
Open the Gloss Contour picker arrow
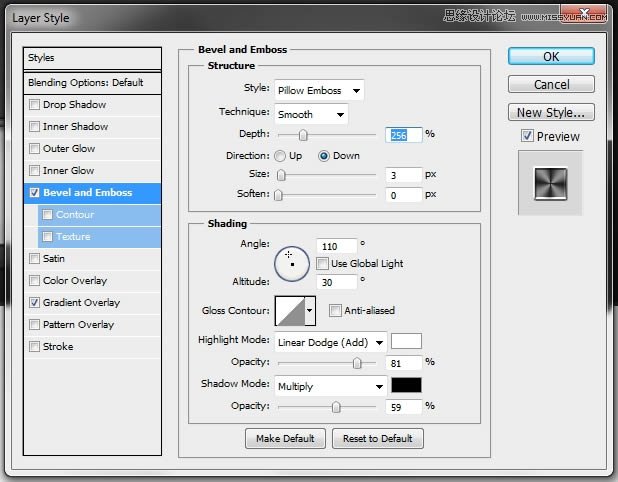click(x=310, y=311)
